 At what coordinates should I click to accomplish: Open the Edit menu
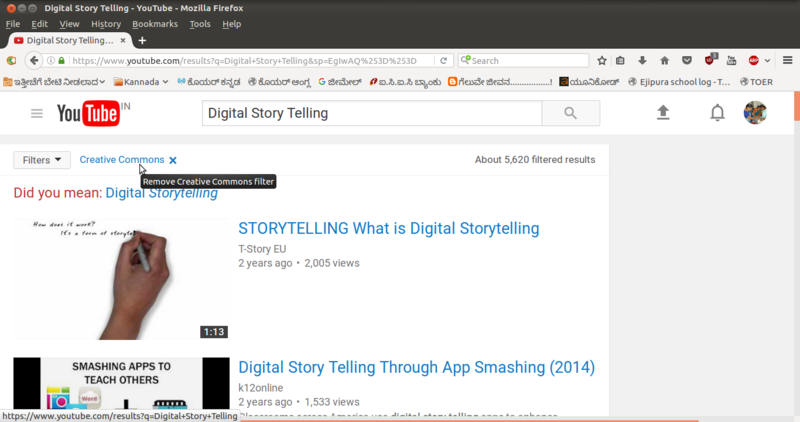pos(39,24)
